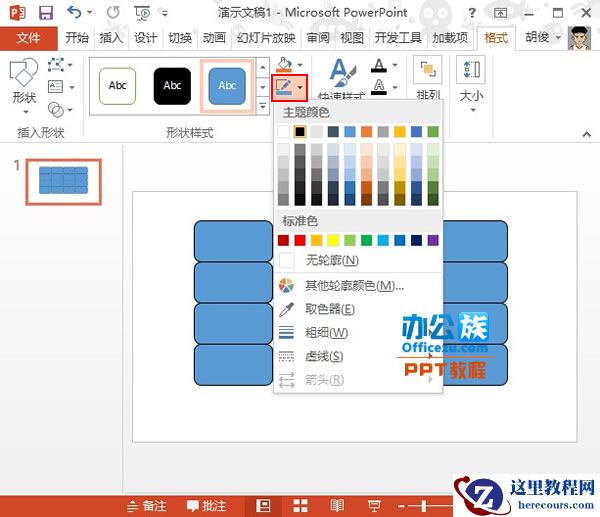Open the 文件 File tab
Image resolution: width=600 pixels, height=517 pixels.
tap(28, 38)
